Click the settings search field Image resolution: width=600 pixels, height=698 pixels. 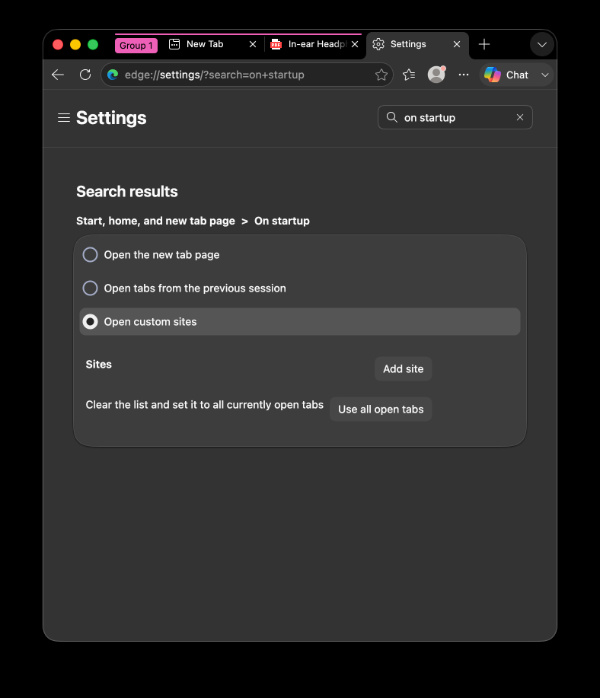click(x=455, y=118)
